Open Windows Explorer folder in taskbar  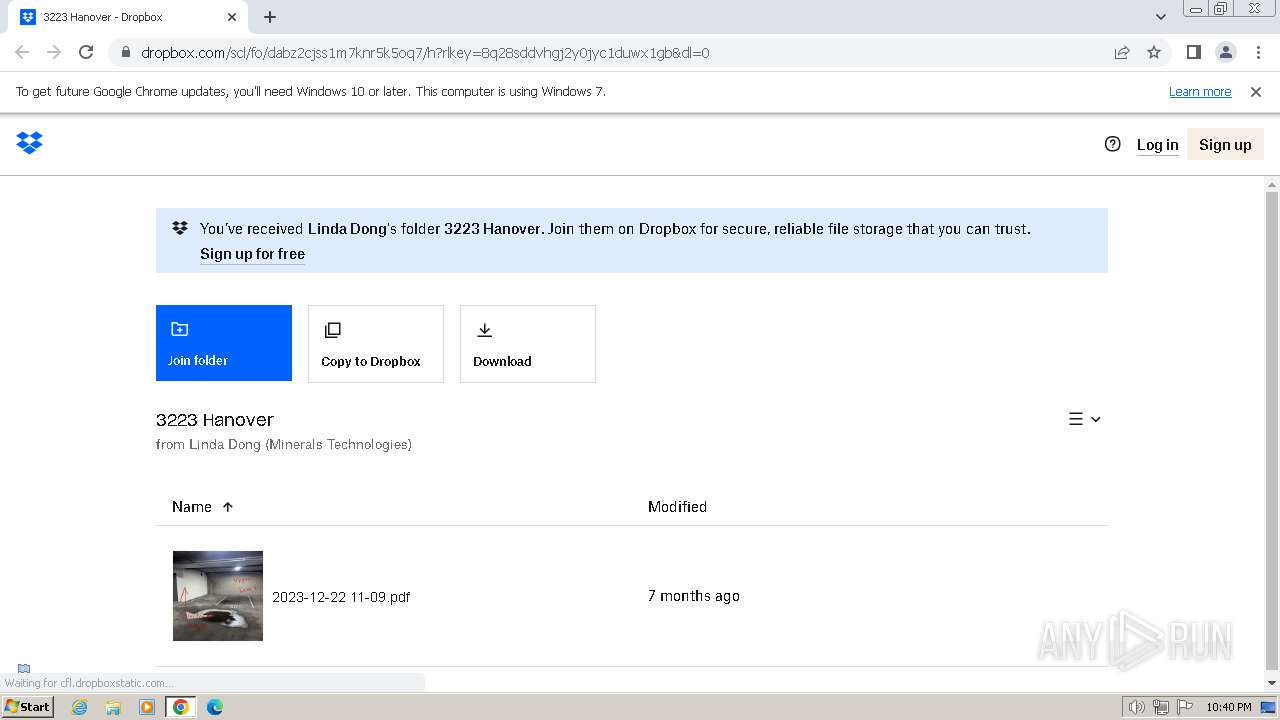[113, 707]
